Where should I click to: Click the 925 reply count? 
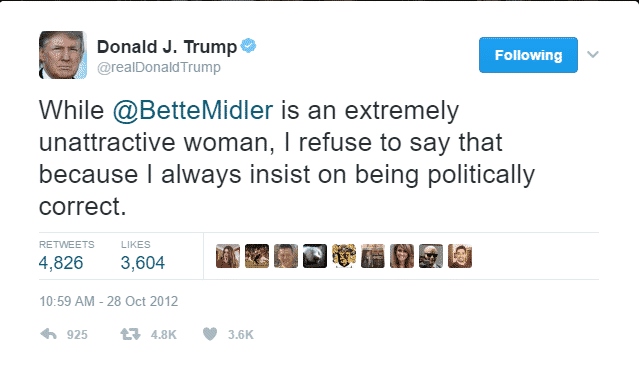click(77, 335)
